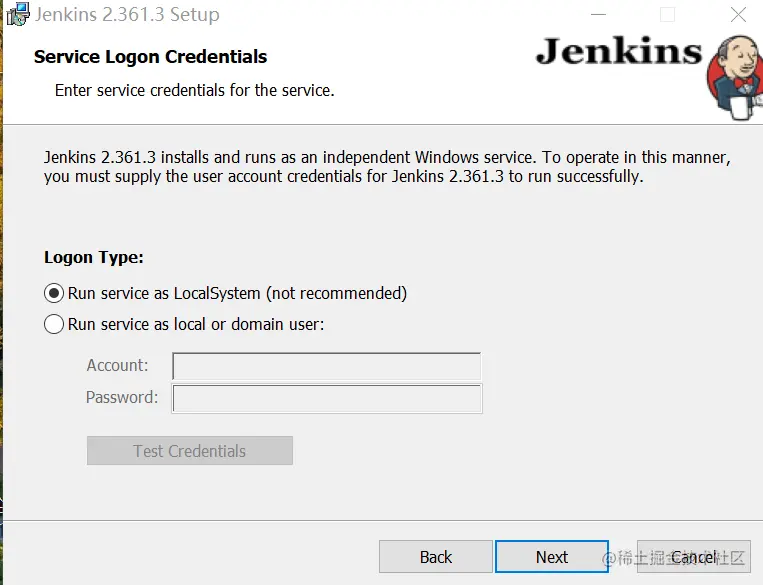
Task: Click the Account label
Action: (117, 365)
